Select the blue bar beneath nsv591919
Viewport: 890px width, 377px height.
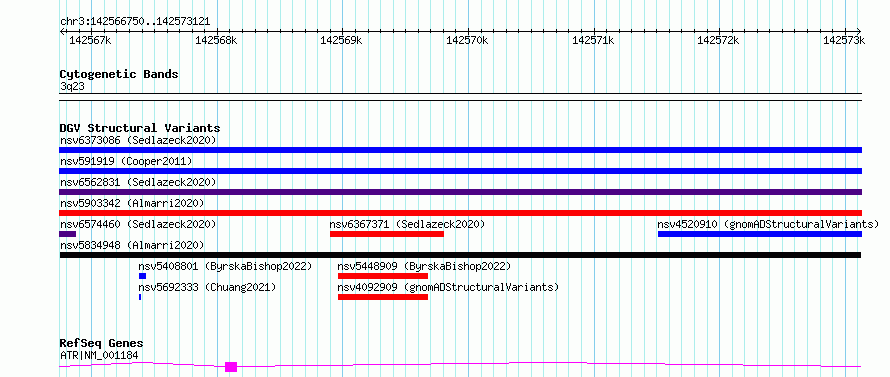460,171
